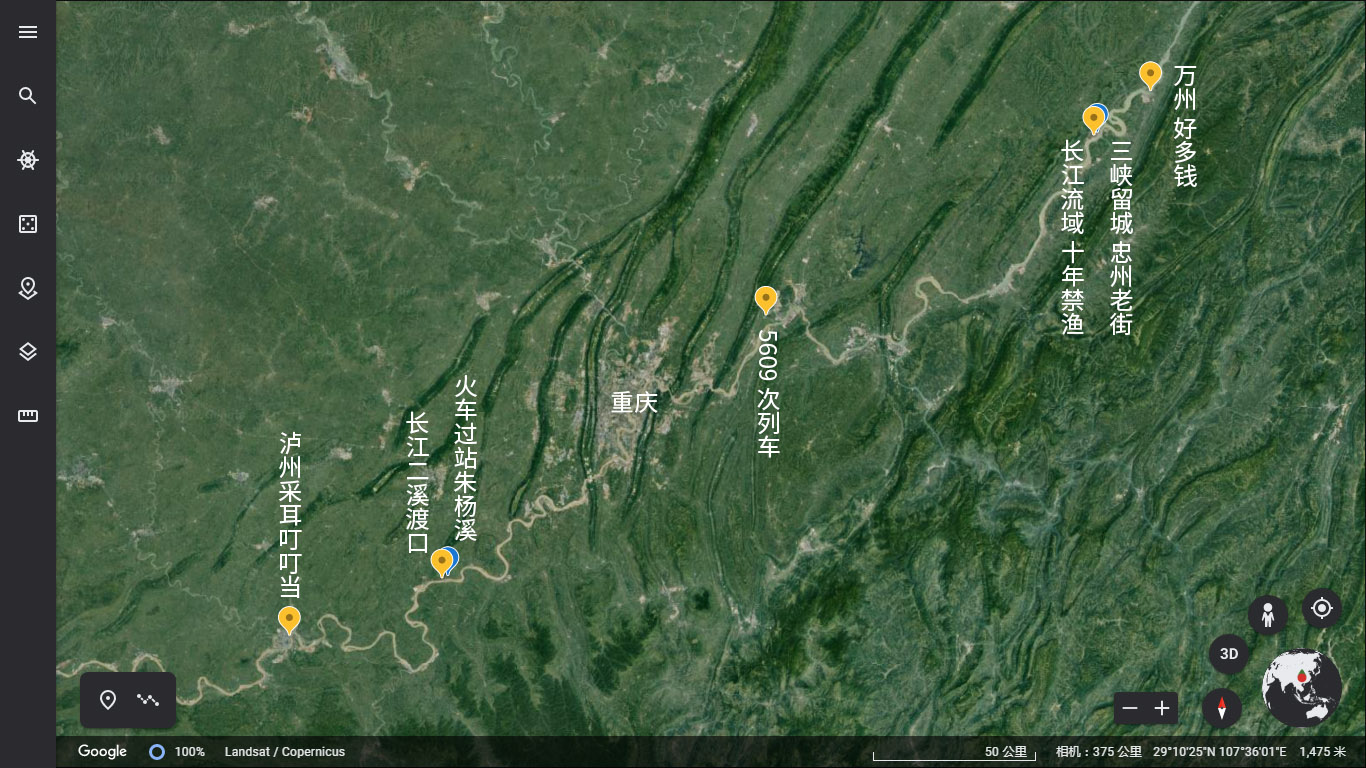The width and height of the screenshot is (1366, 768).
Task: Open Voyager ship wheel icon
Action: (28, 160)
